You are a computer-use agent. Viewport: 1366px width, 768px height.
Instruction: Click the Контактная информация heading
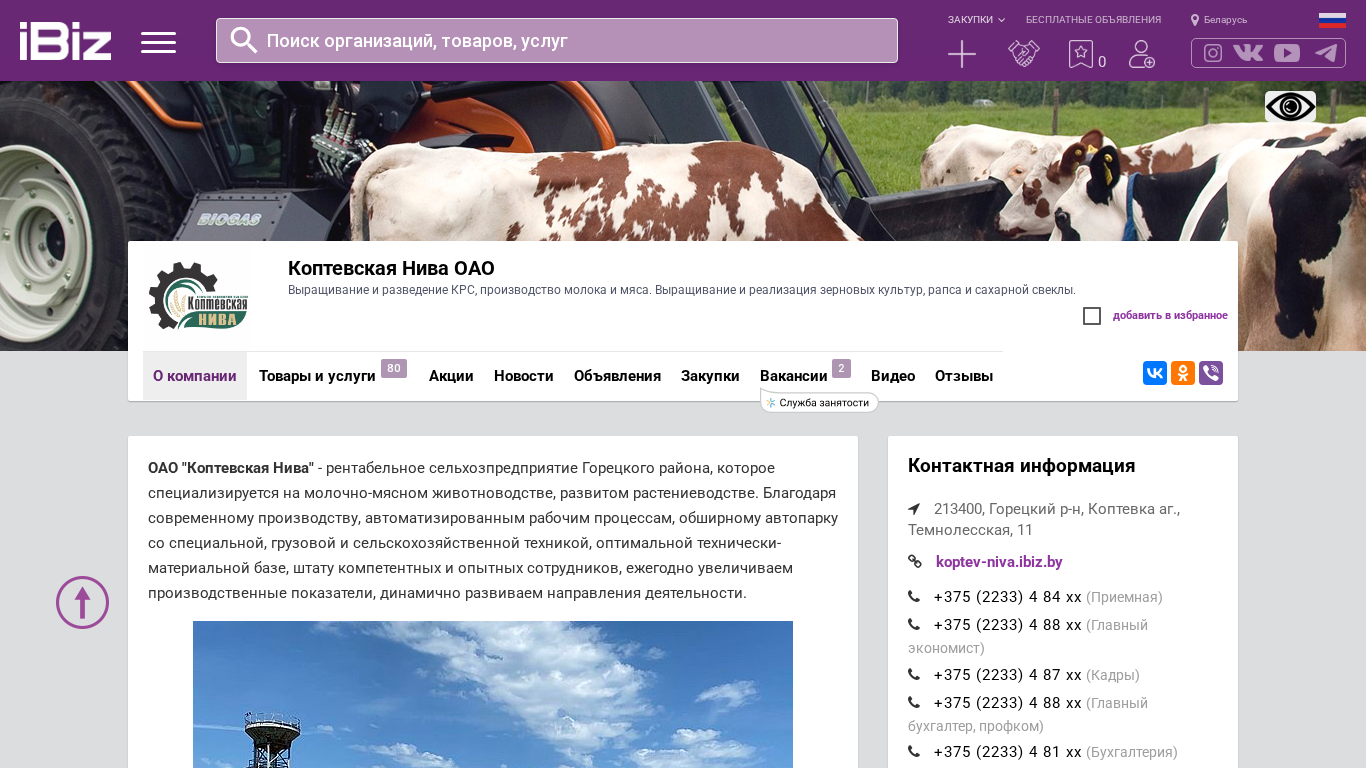tap(1021, 466)
